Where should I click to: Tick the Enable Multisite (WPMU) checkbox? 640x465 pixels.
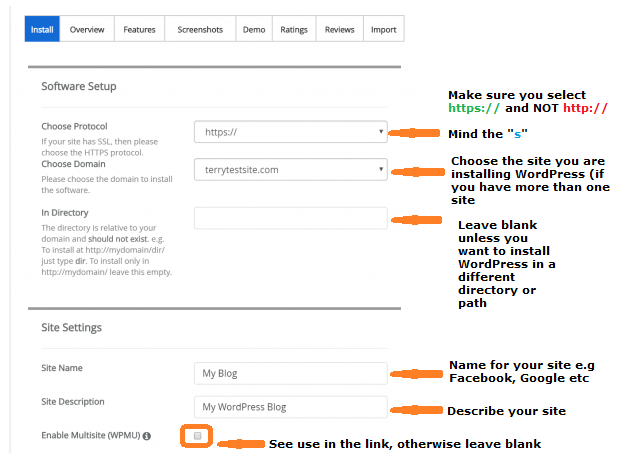(198, 436)
